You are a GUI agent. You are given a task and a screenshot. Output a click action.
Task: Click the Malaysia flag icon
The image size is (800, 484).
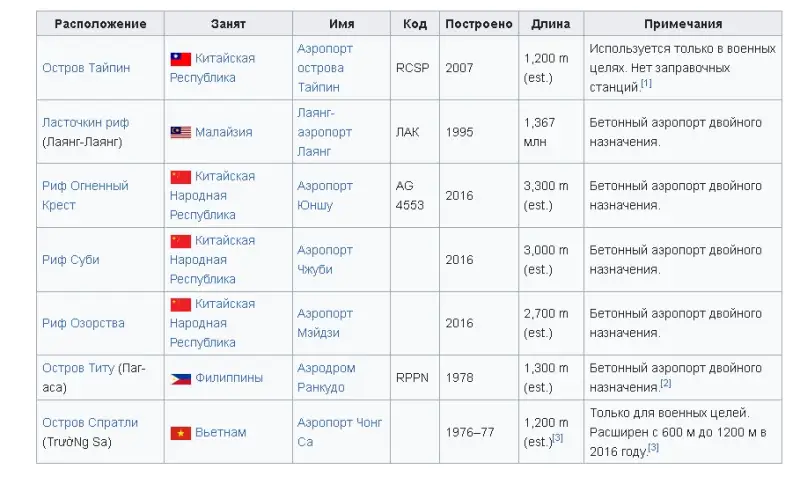click(181, 133)
